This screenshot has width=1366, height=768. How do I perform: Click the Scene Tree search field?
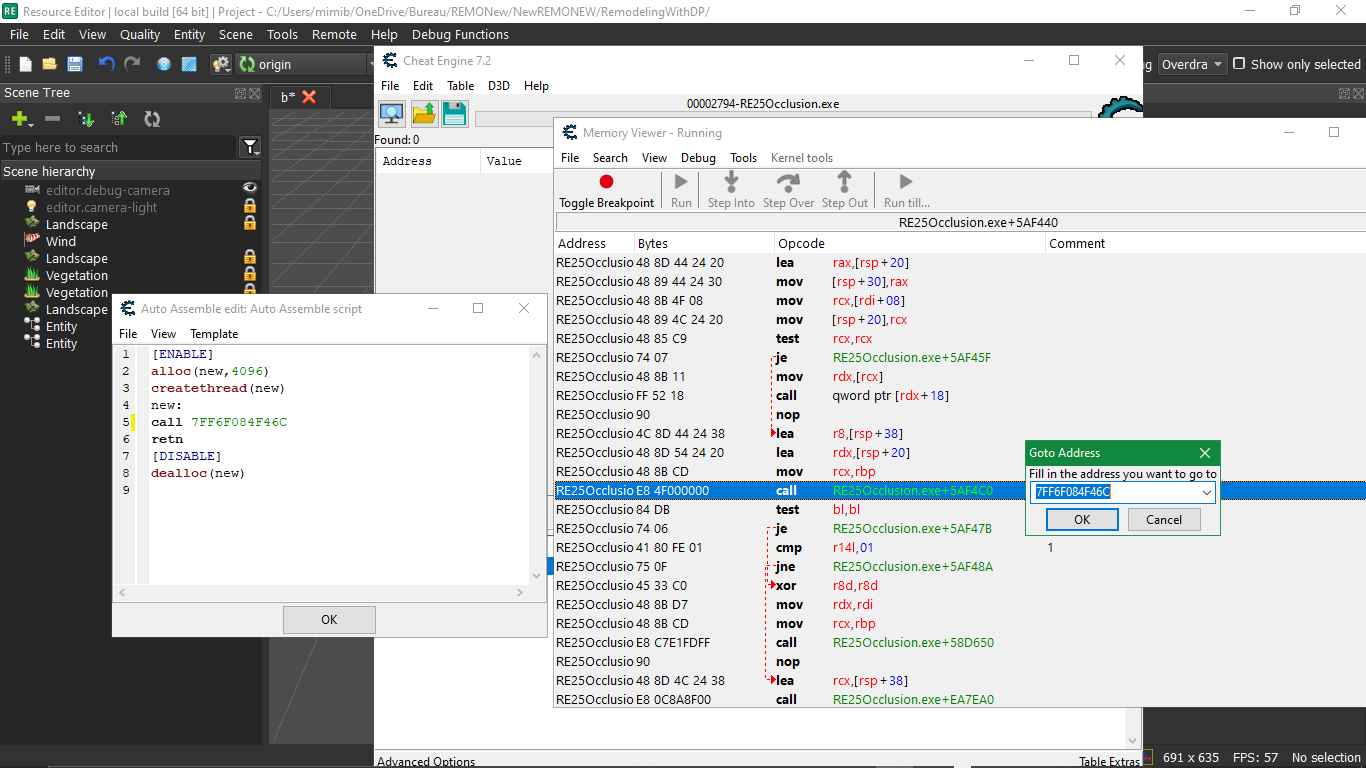(118, 147)
